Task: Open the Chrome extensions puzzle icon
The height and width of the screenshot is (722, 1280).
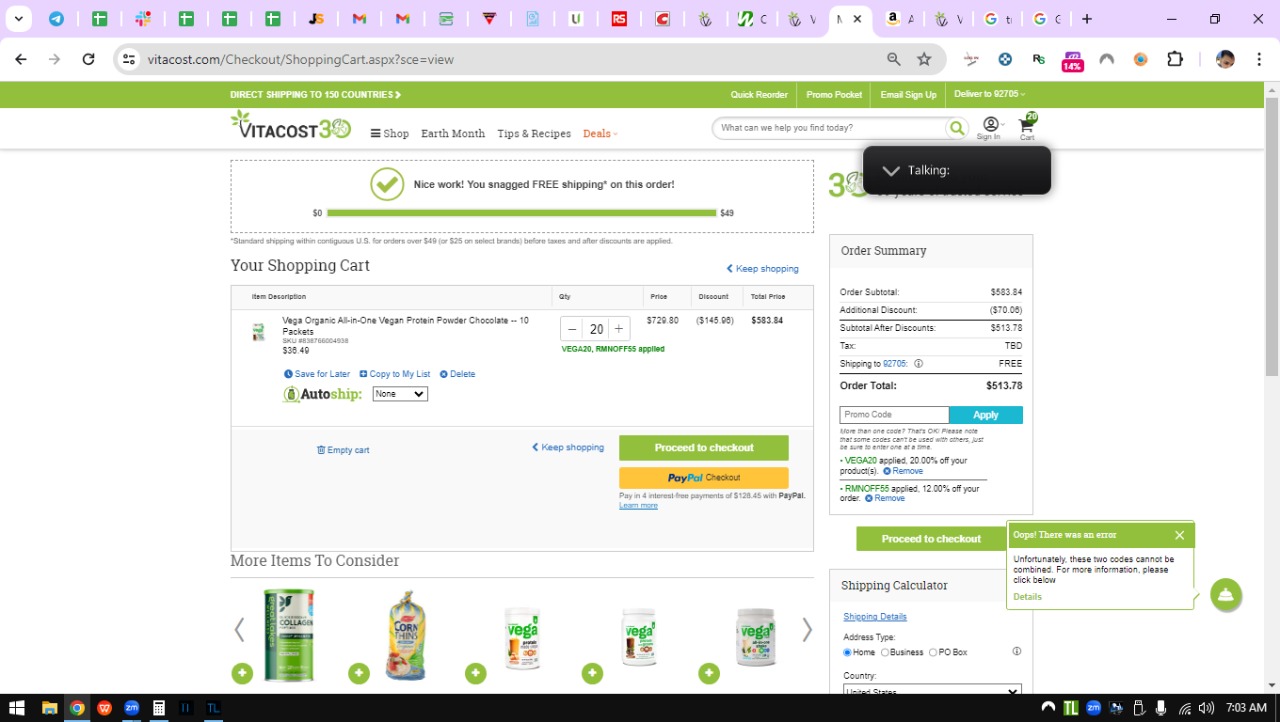Action: (x=1175, y=59)
